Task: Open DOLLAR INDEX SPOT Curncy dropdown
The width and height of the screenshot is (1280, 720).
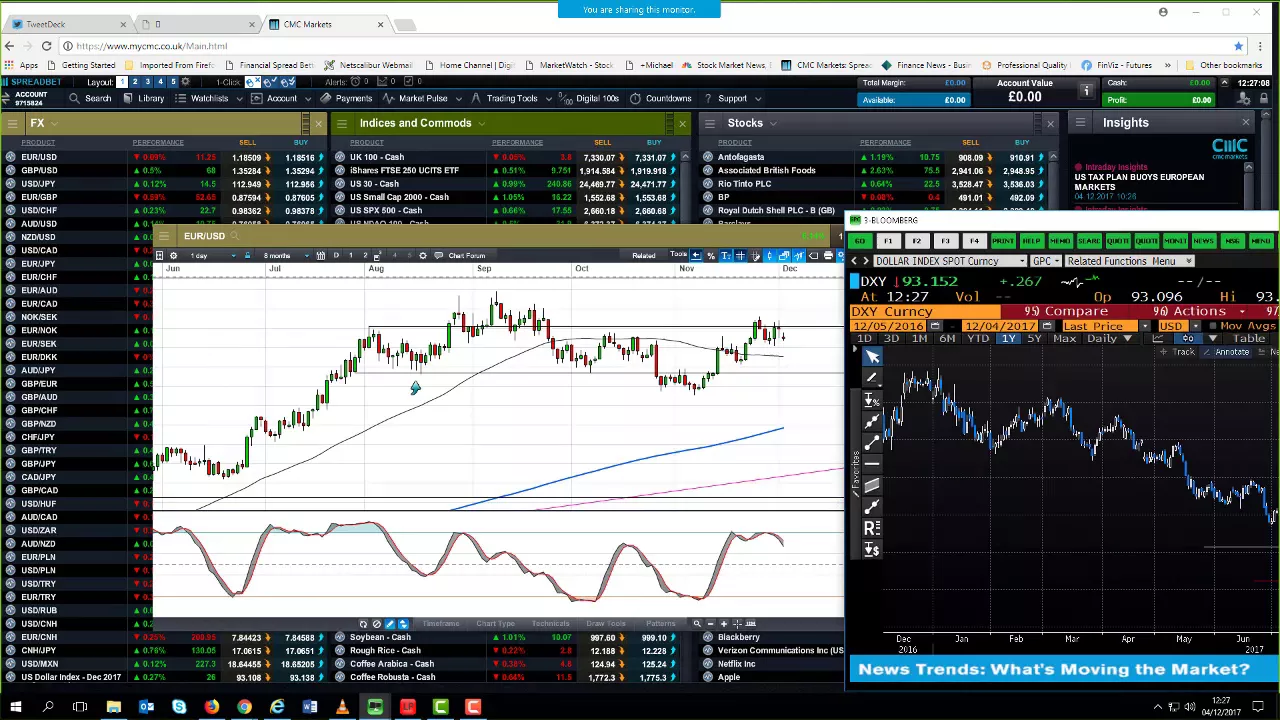Action: pyautogui.click(x=948, y=261)
